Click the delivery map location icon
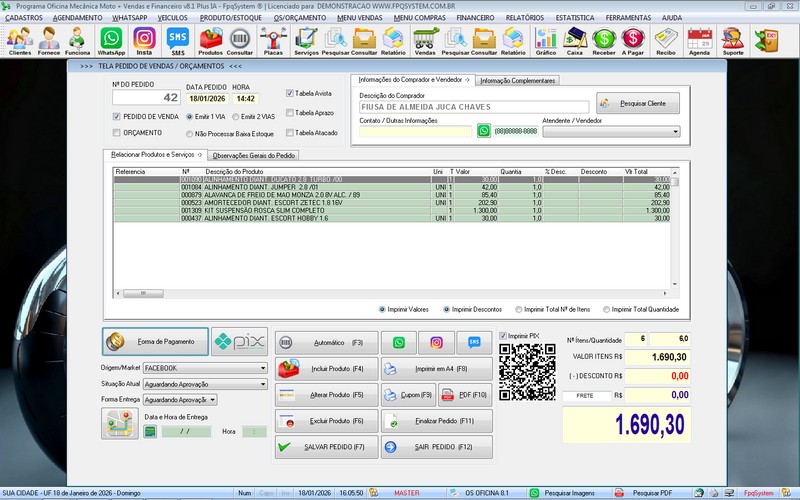Viewport: 800px width, 500px height. [119, 424]
